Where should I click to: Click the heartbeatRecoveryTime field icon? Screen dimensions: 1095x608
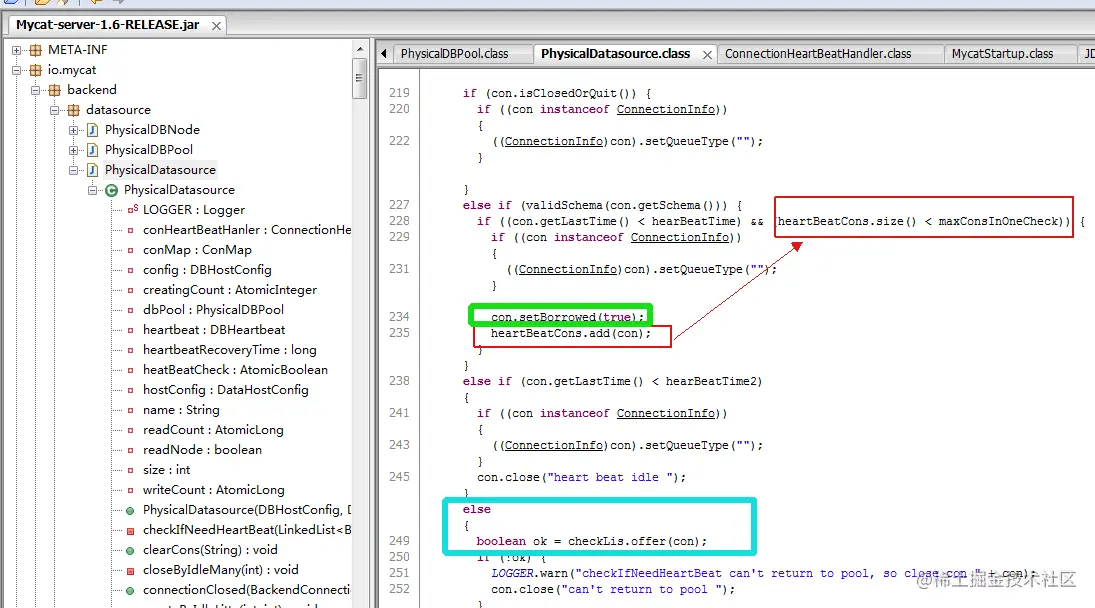click(131, 350)
